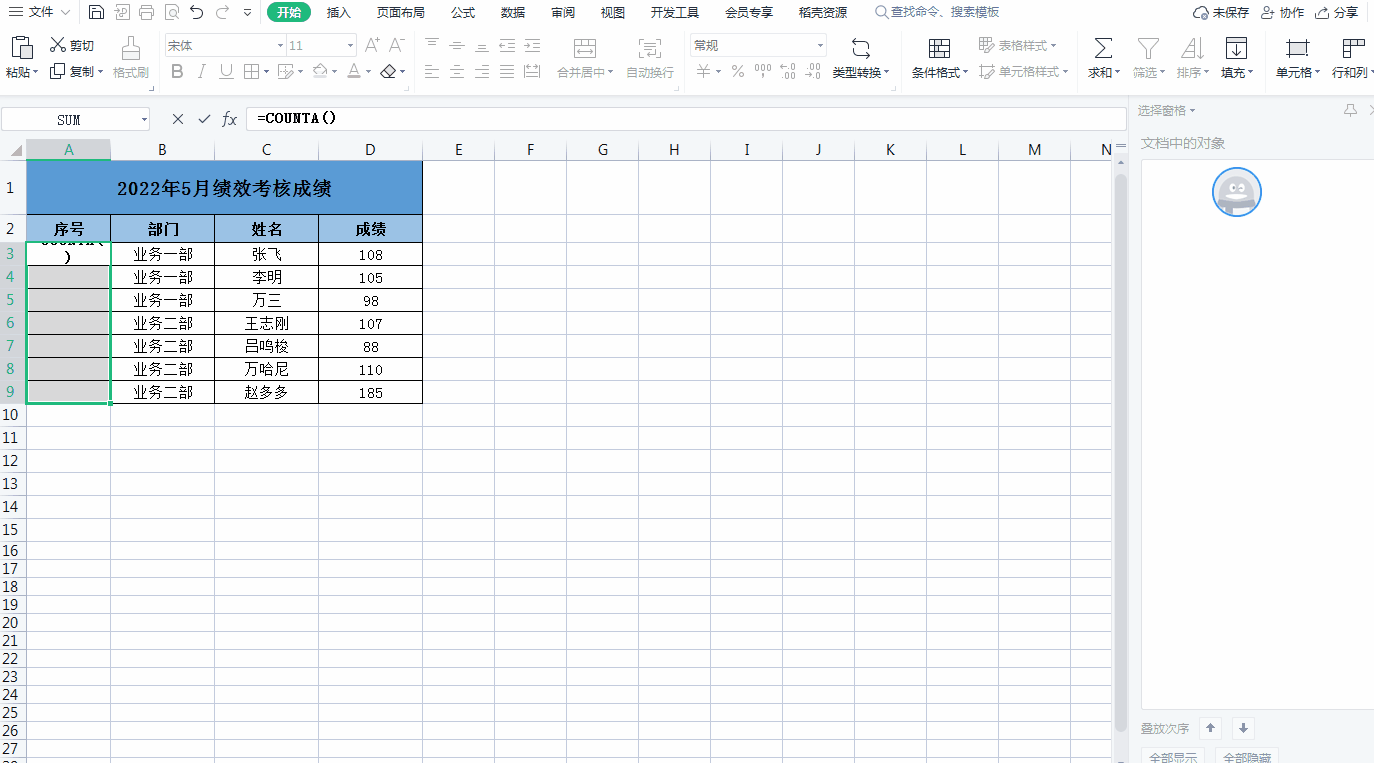Viewport: 1374px width, 763px height.
Task: Click the search commands box (查找命令)
Action: click(937, 12)
